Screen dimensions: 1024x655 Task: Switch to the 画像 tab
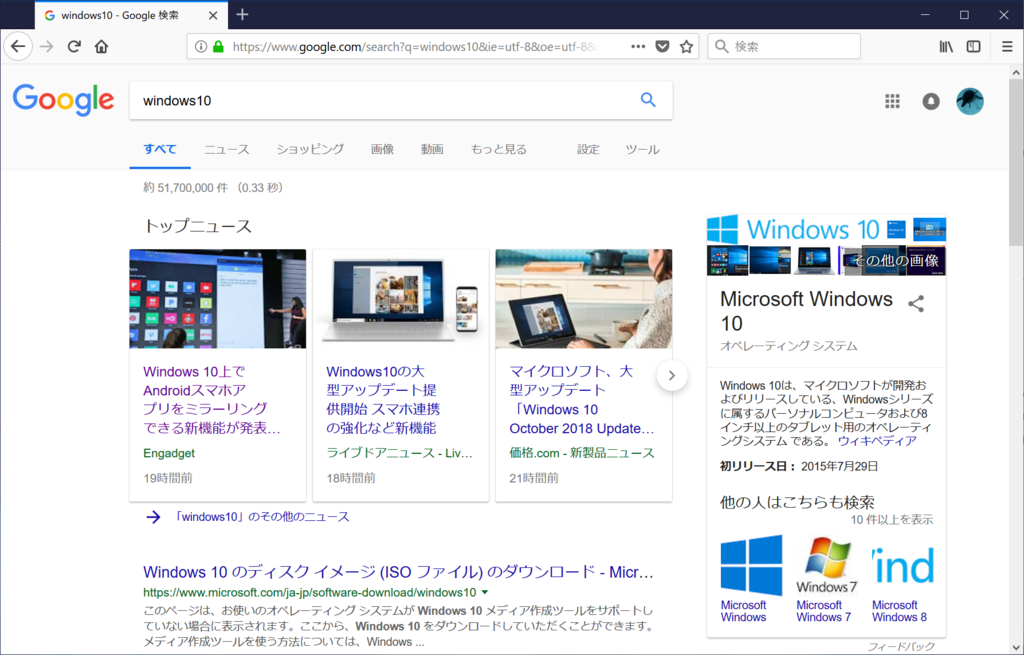[383, 149]
